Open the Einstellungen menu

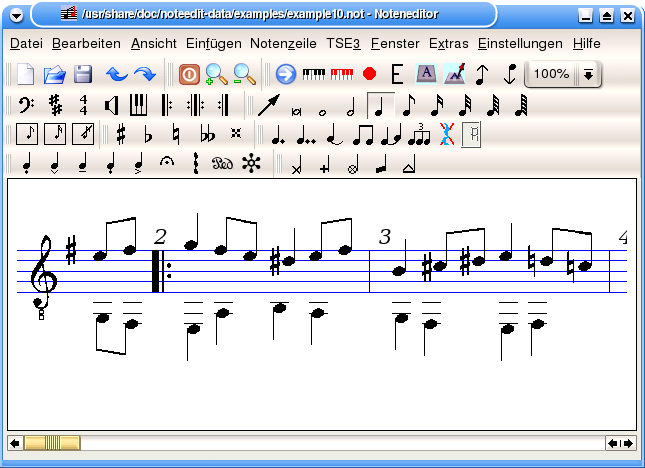pyautogui.click(x=520, y=44)
